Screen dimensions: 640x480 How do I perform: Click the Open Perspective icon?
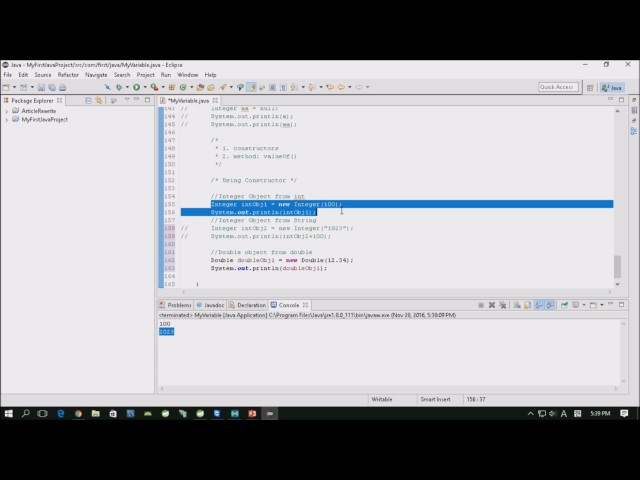click(x=590, y=87)
